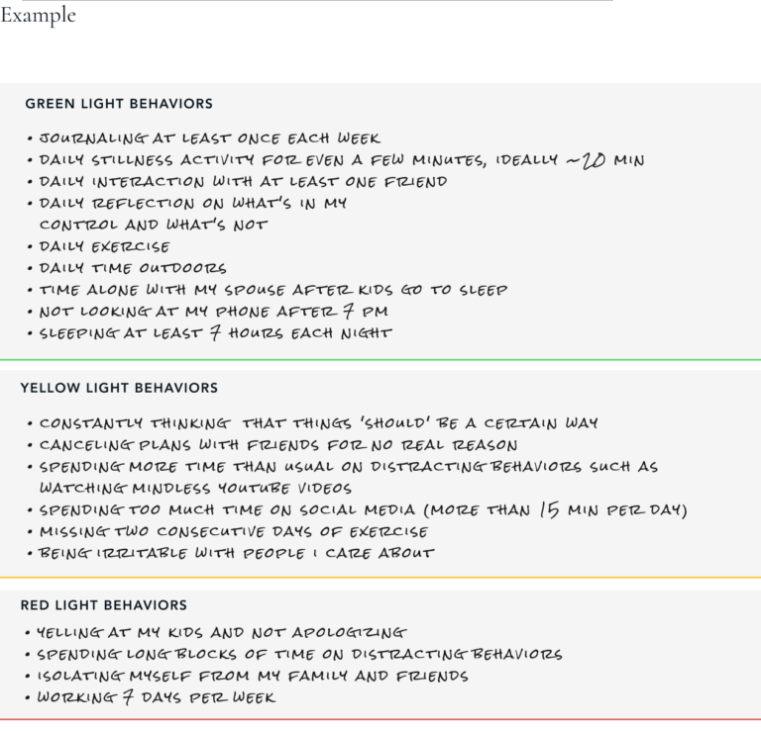Viewport: 761px width, 731px height.
Task: Click the "Yelling at my kids" bullet
Action: tap(220, 633)
